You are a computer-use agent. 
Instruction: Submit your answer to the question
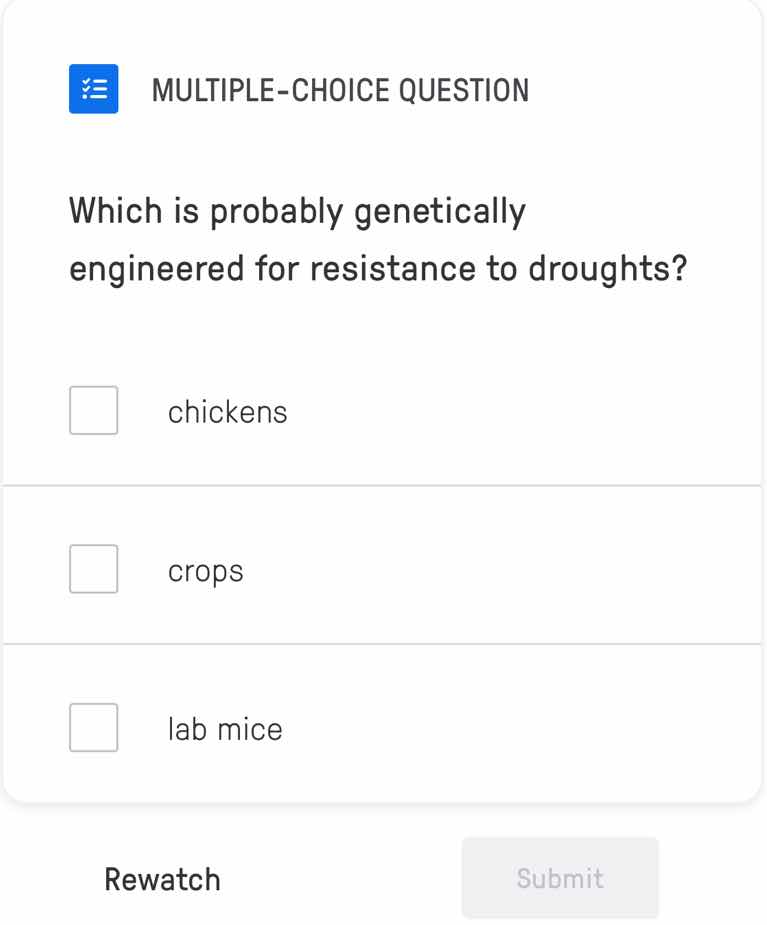(559, 878)
